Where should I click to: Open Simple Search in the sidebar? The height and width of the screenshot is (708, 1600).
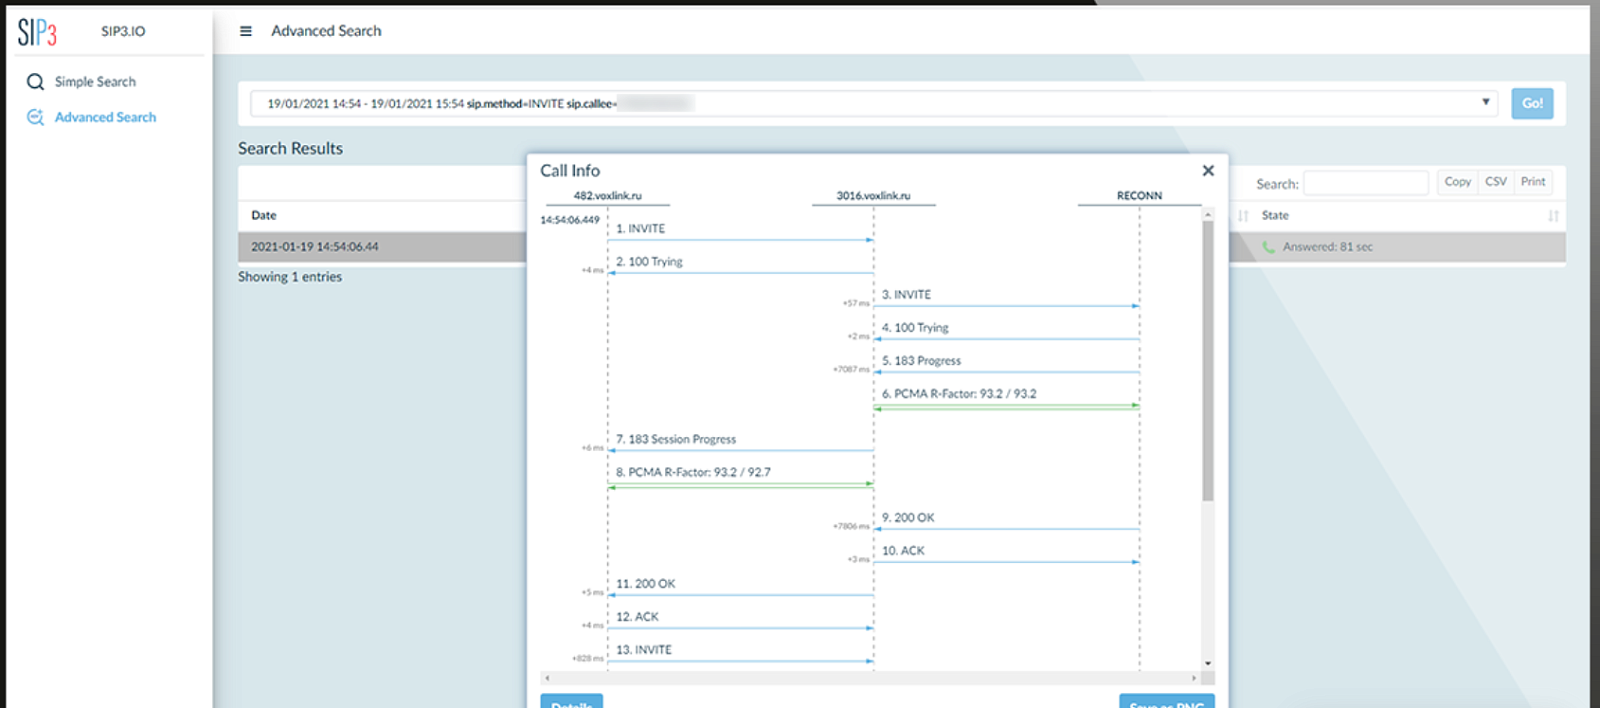95,82
